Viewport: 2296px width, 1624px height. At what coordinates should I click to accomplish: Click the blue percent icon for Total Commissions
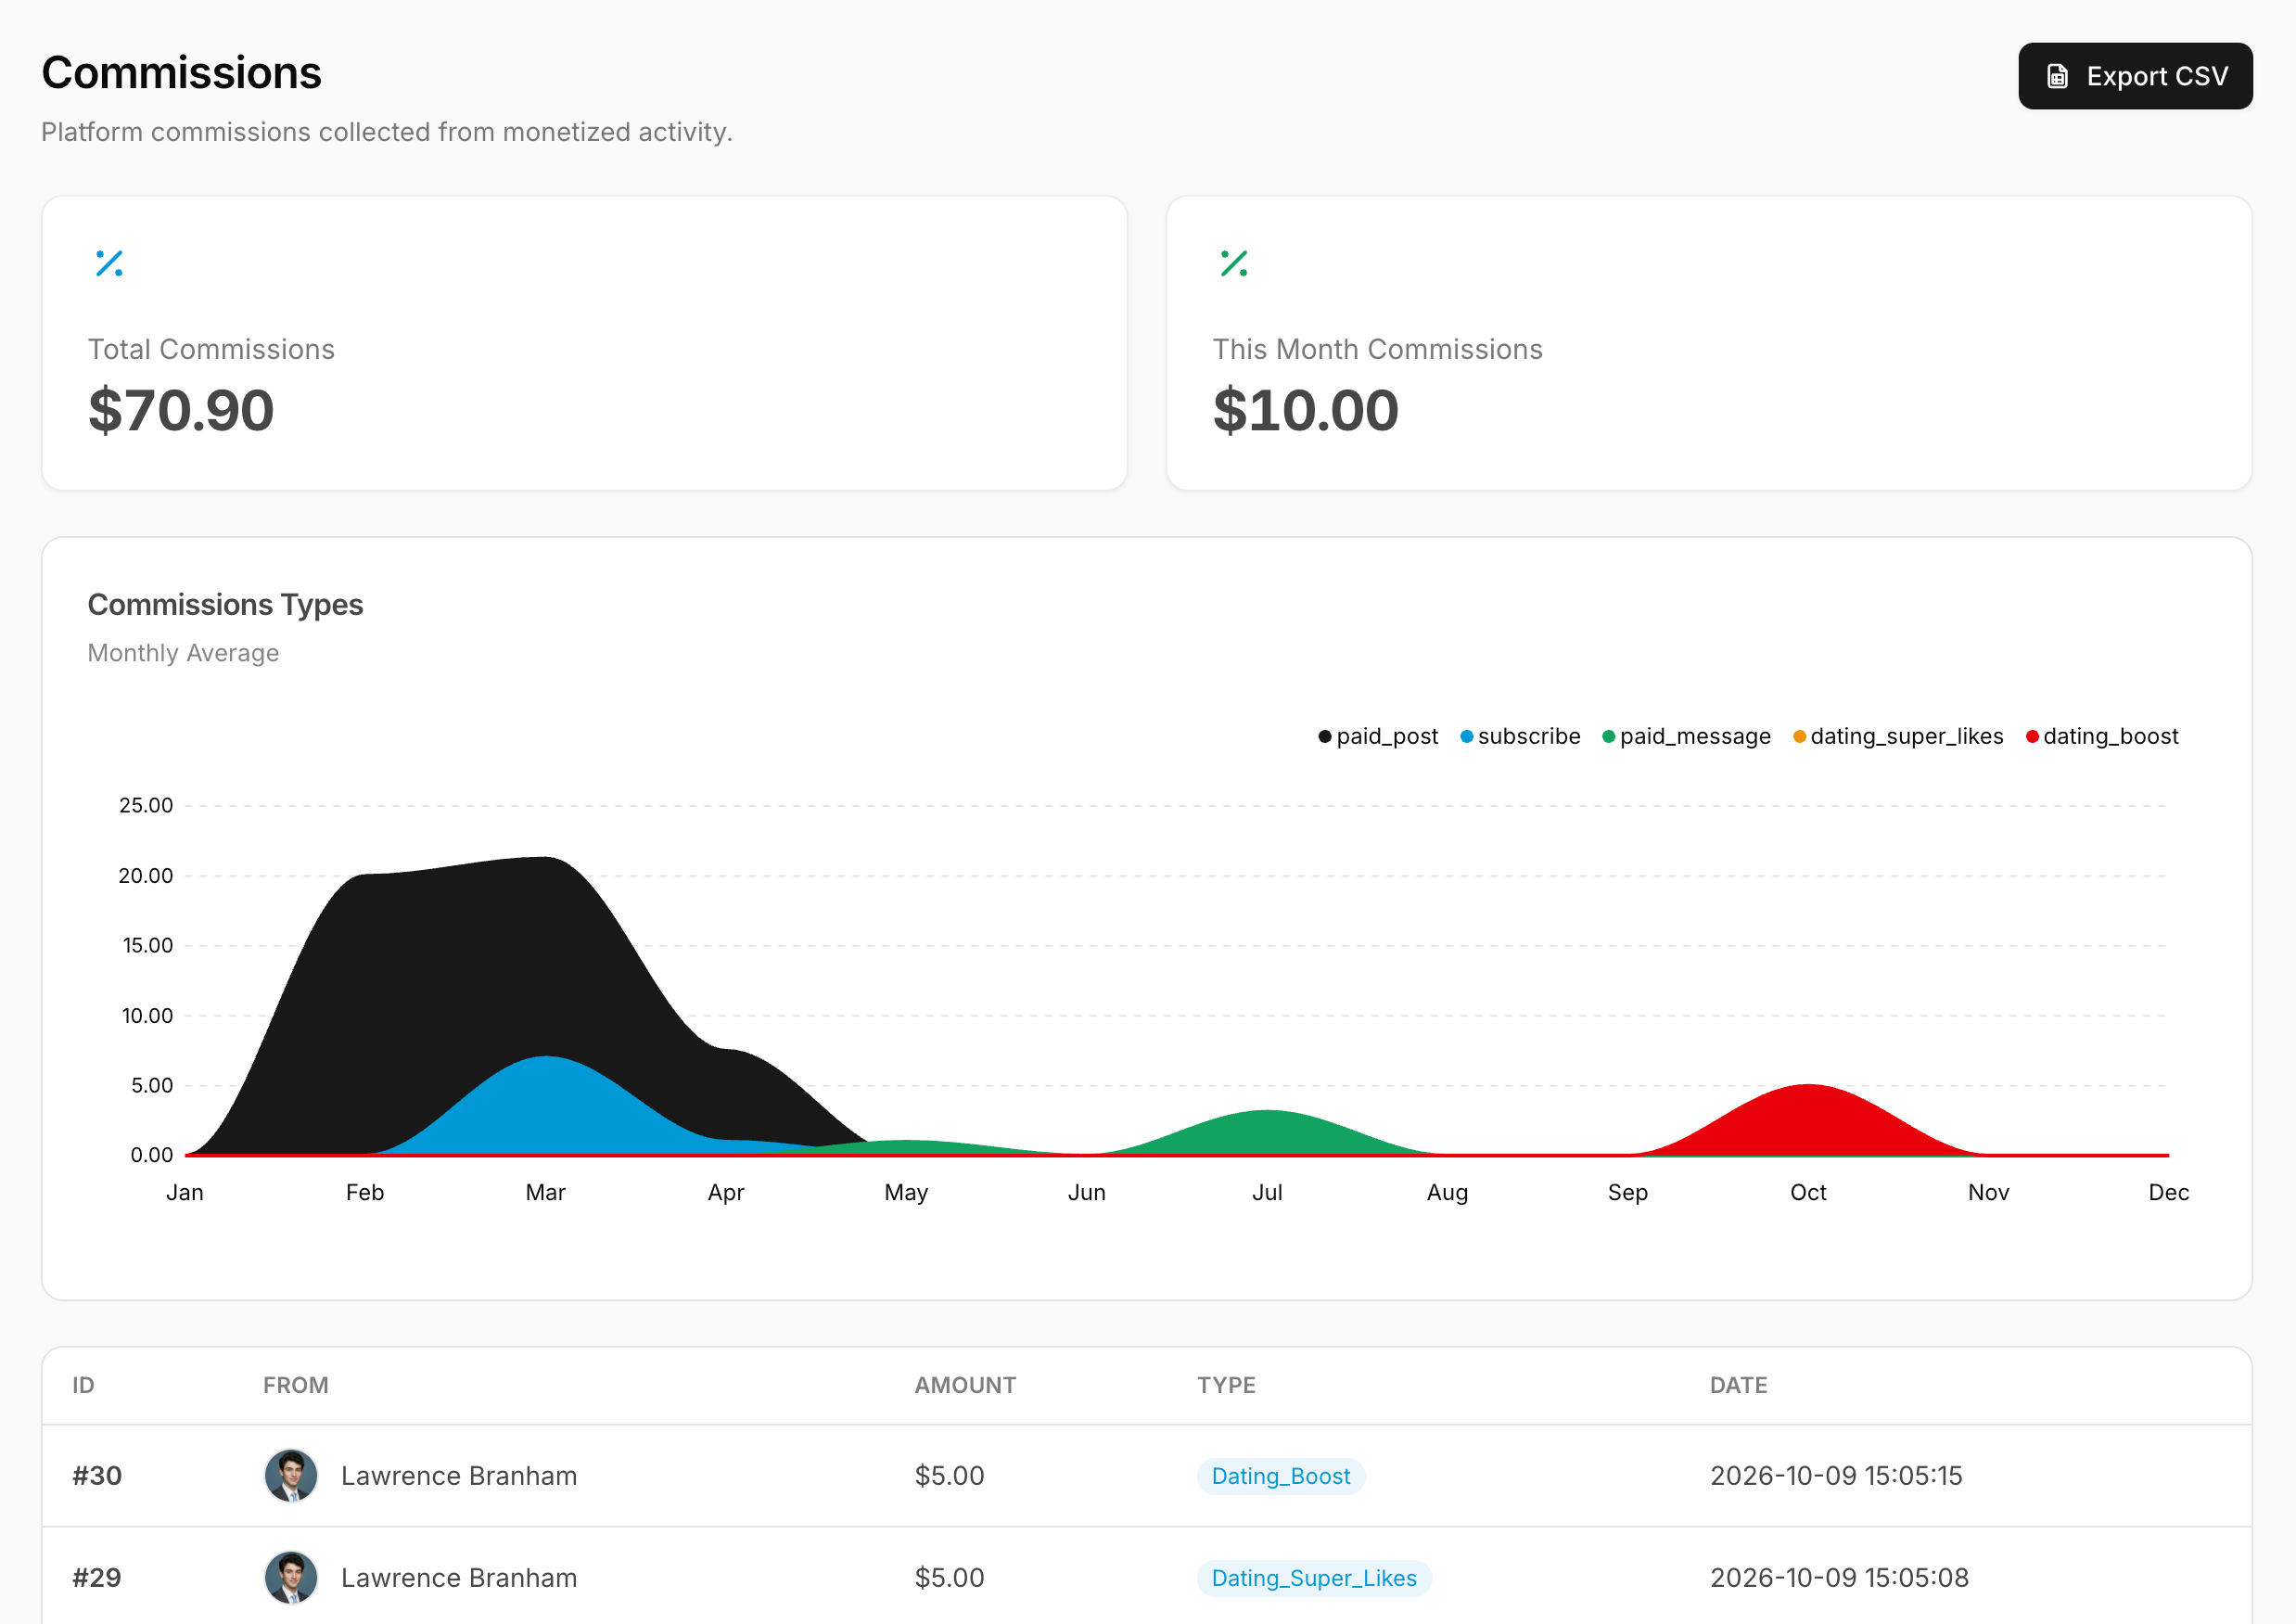pos(109,263)
